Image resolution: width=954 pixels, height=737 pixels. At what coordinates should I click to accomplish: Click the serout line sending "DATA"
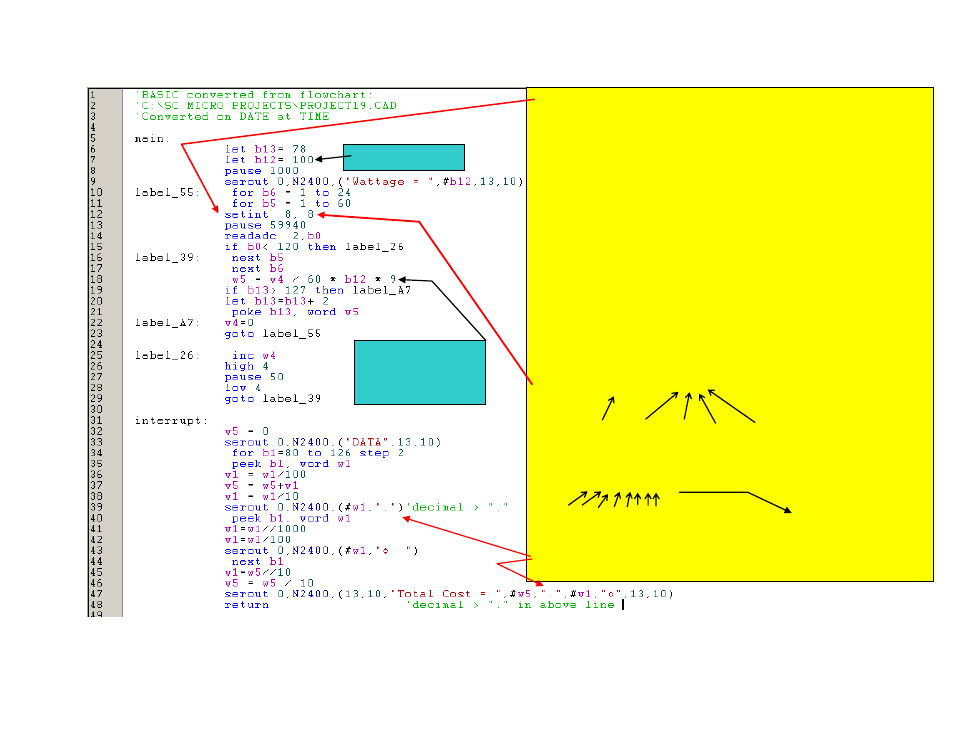333,442
